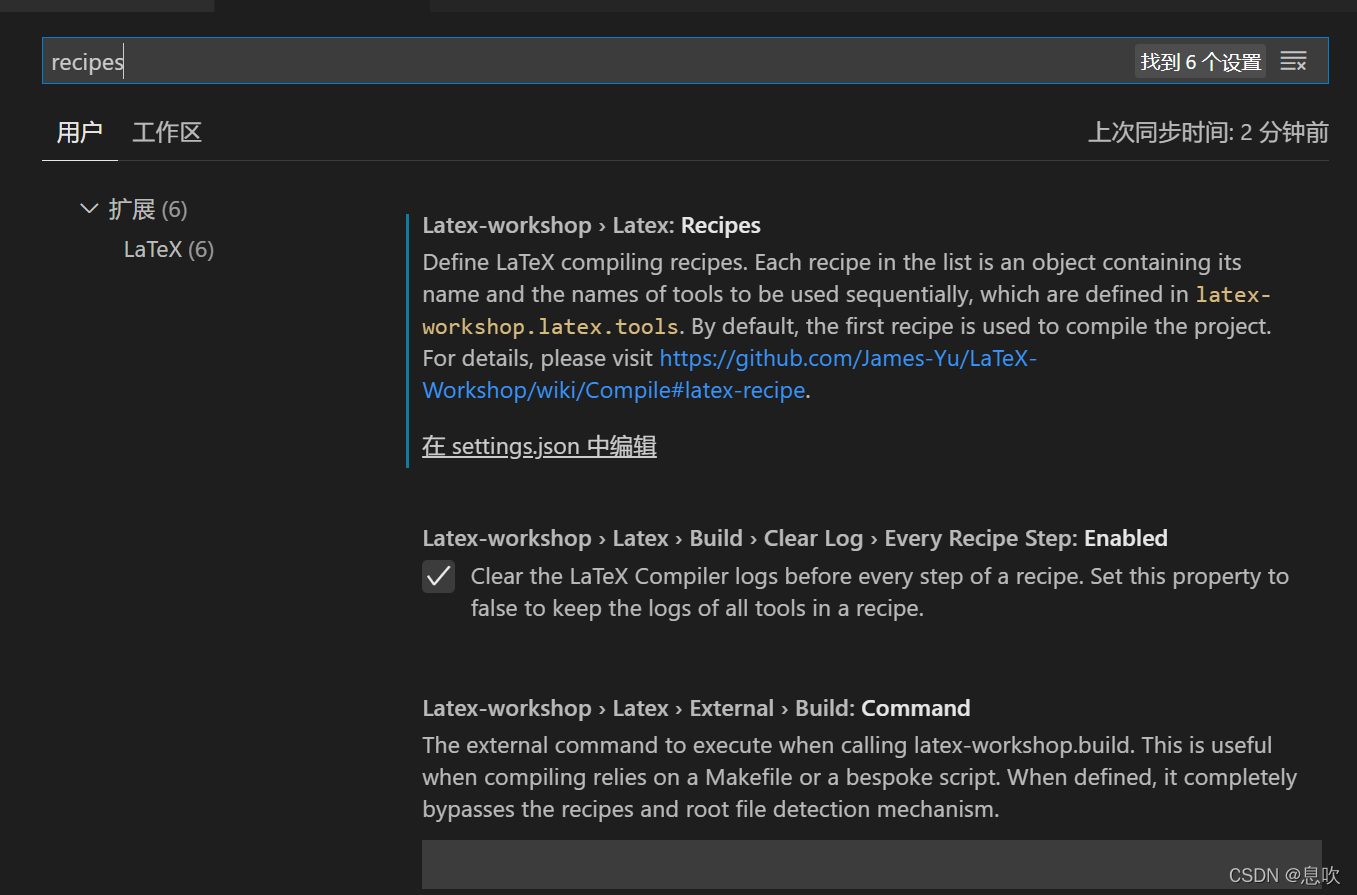This screenshot has width=1357, height=895.
Task: Click the clear settings search input icon
Action: [x=1293, y=60]
